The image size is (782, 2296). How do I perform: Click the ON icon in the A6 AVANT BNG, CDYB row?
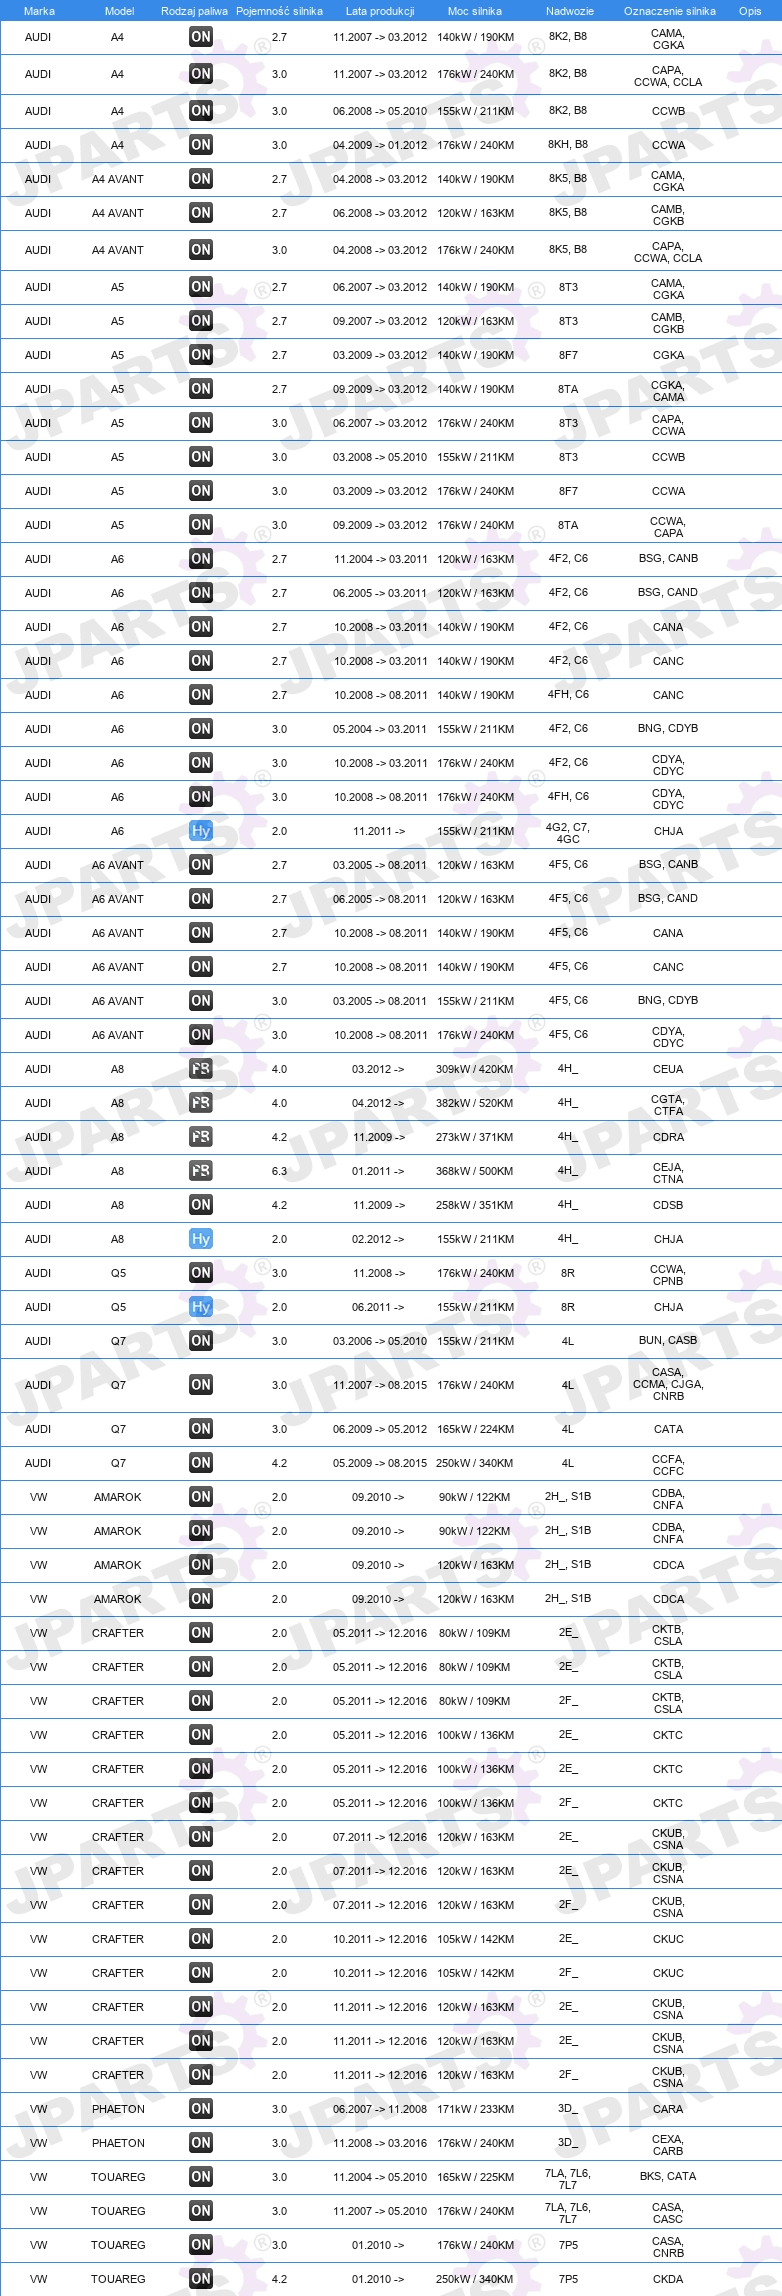[201, 1001]
